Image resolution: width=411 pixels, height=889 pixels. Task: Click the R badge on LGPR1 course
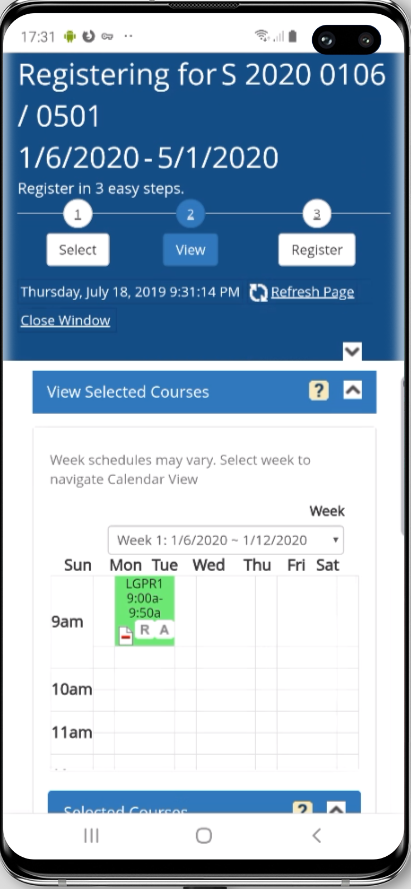145,629
